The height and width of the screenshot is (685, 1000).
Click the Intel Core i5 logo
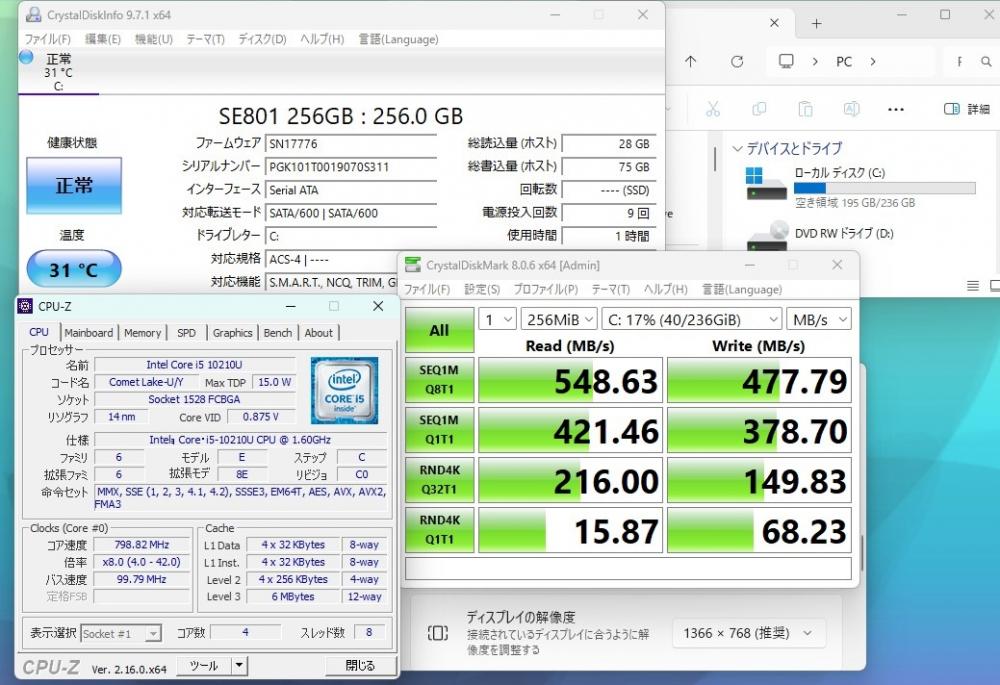(344, 390)
